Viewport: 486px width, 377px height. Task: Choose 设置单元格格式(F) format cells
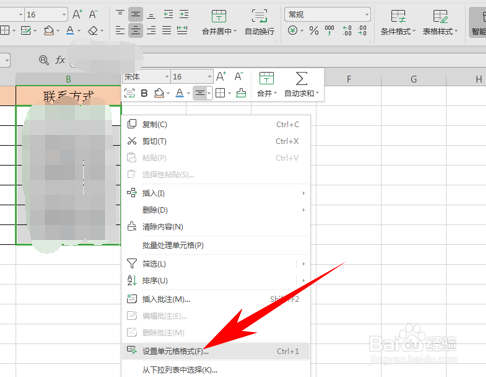216,351
